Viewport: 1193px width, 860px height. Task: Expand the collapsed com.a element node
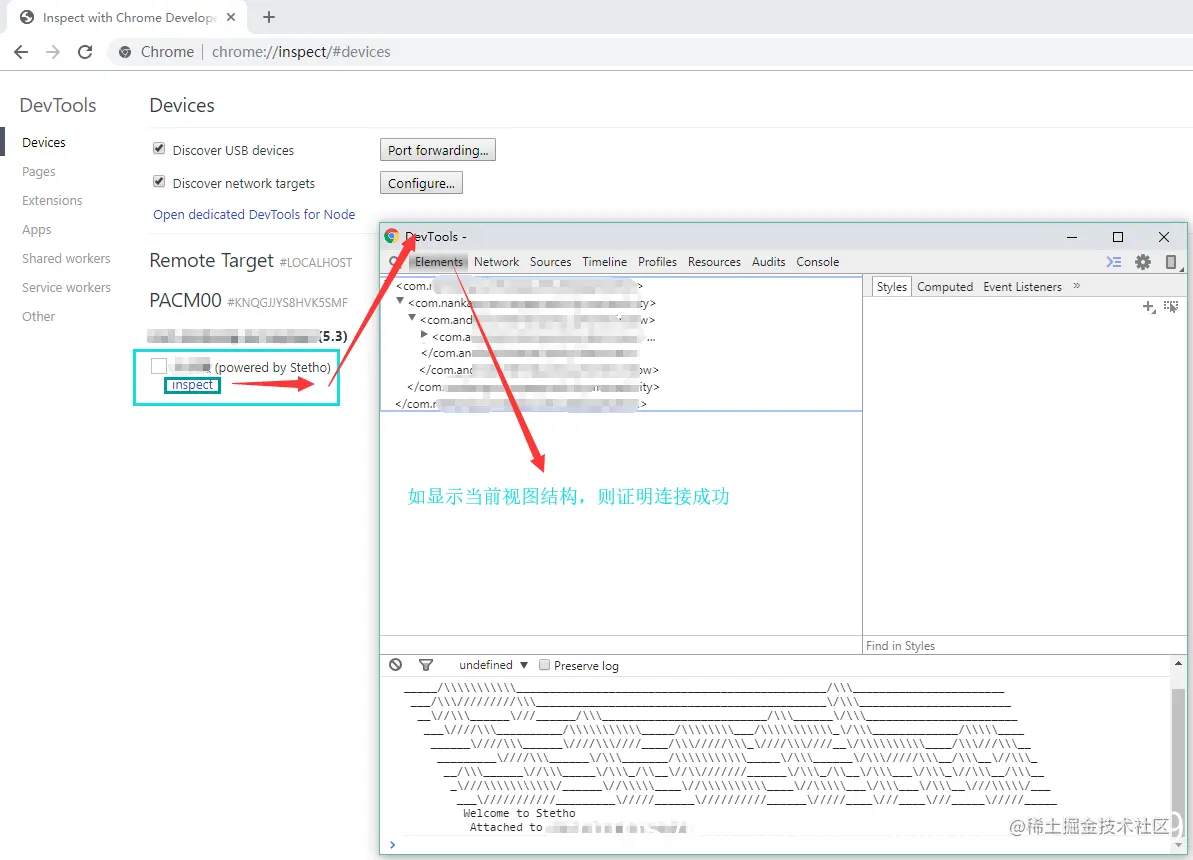(425, 335)
